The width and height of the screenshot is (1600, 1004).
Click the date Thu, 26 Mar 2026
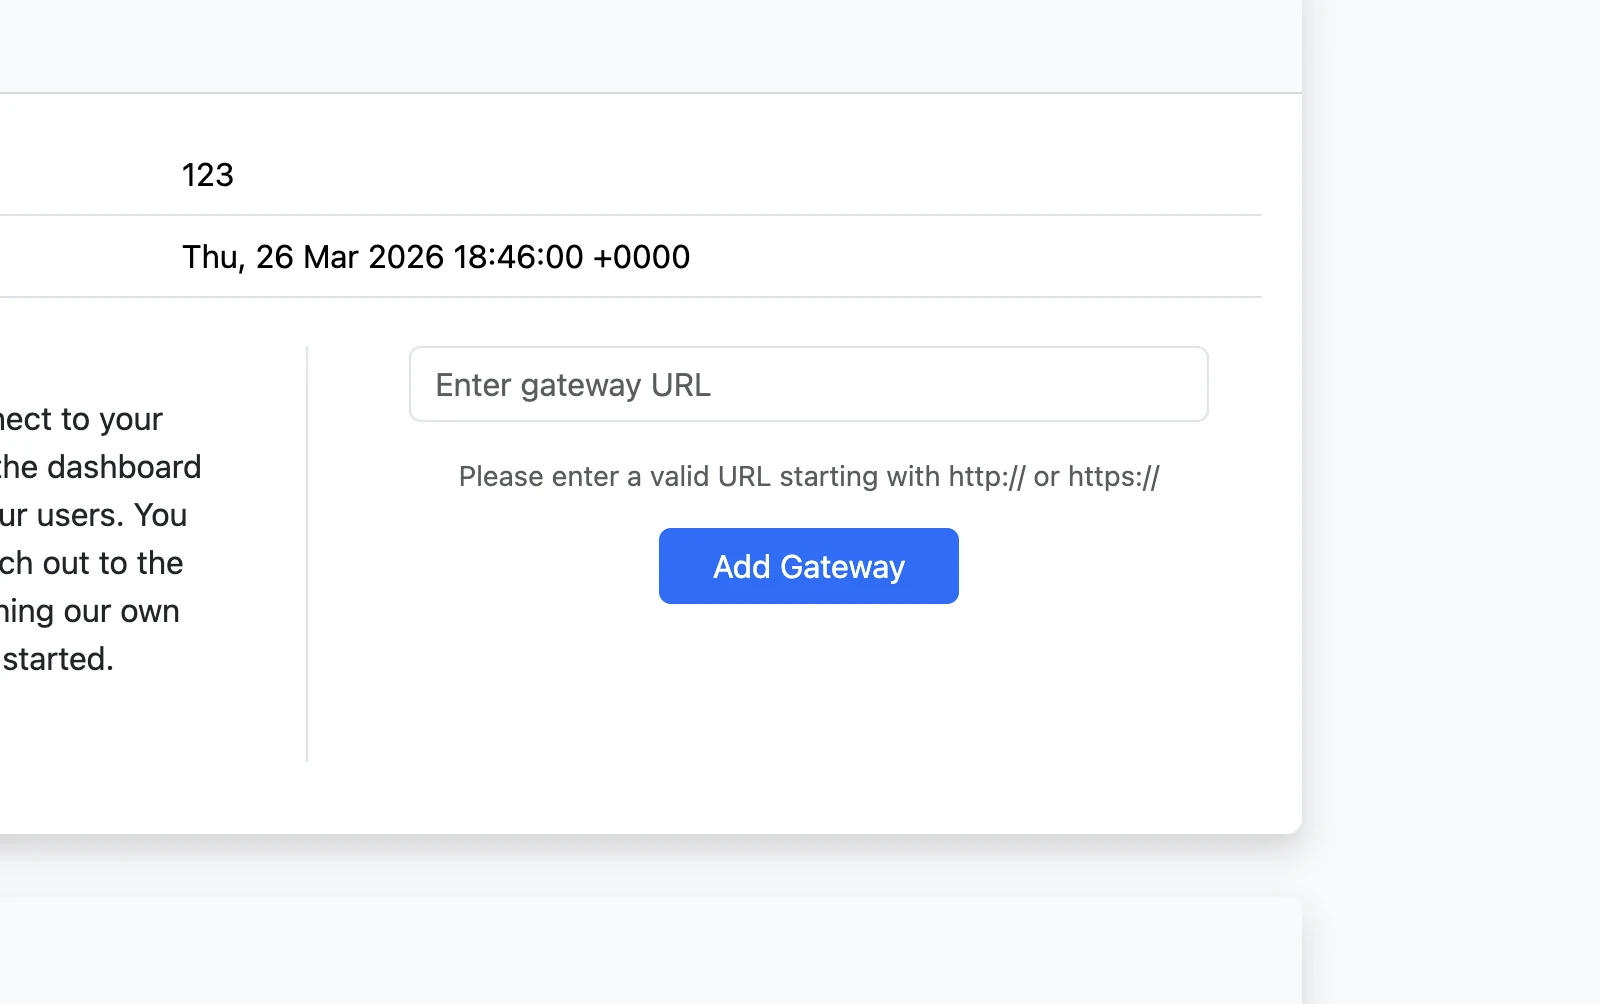[x=435, y=257]
